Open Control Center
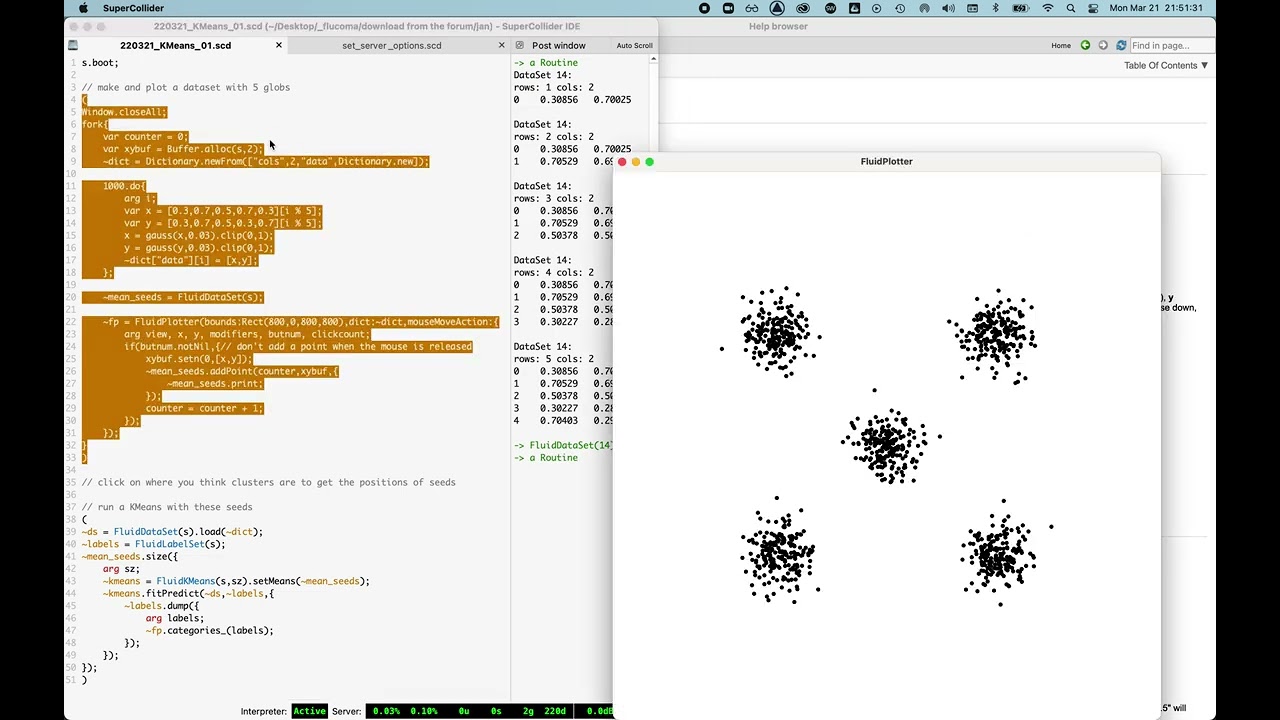This screenshot has width=1280, height=720. click(1092, 8)
